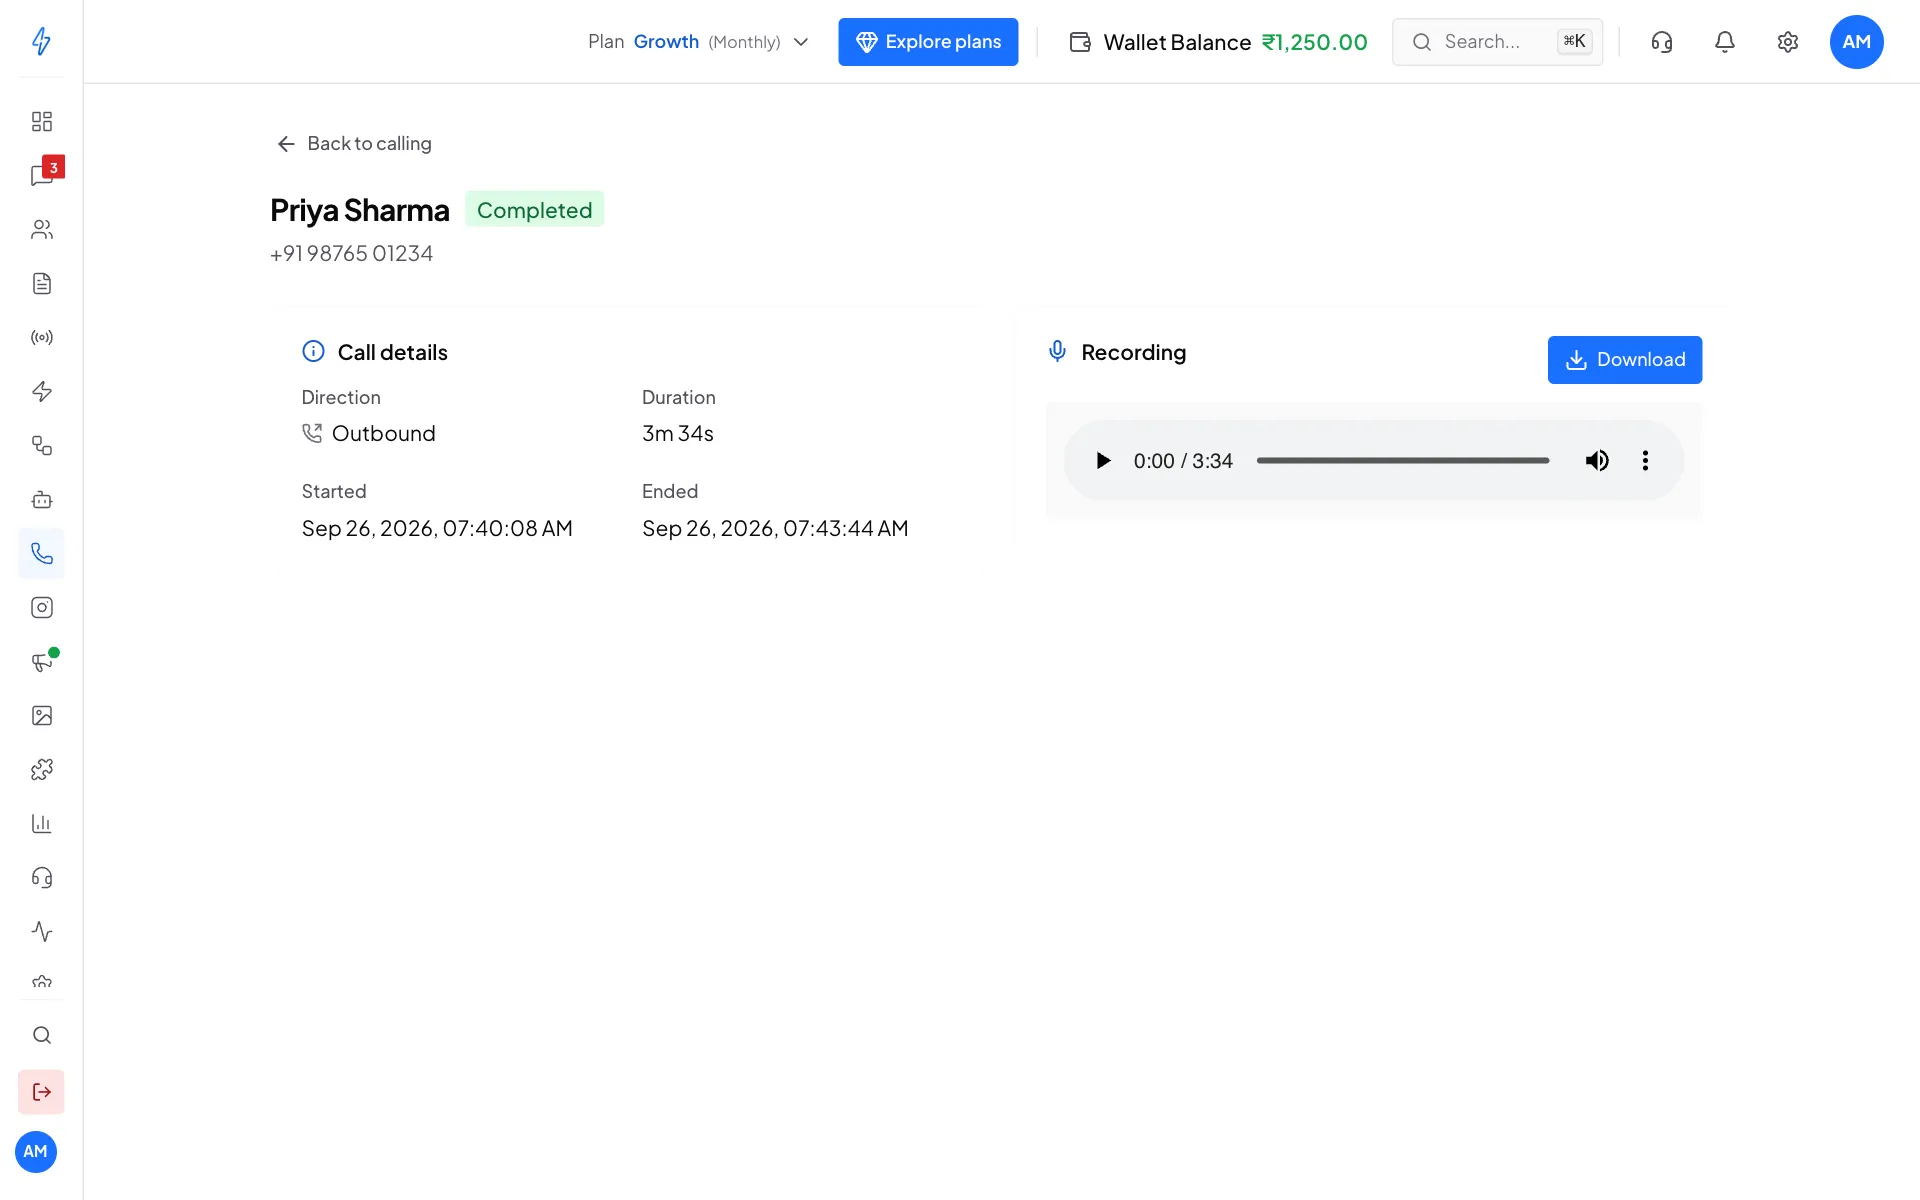Open the puzzle integrations icon
Image resolution: width=1920 pixels, height=1200 pixels.
pyautogui.click(x=41, y=770)
